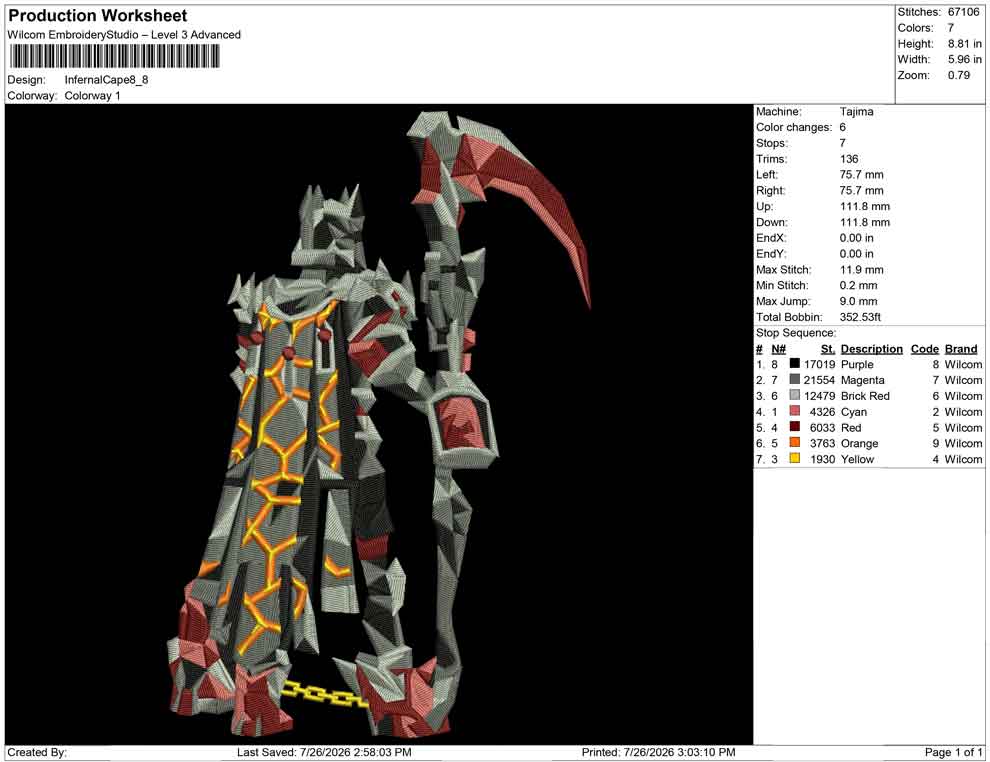The image size is (990, 762).
Task: Click the 'Code' column header
Action: 924,348
